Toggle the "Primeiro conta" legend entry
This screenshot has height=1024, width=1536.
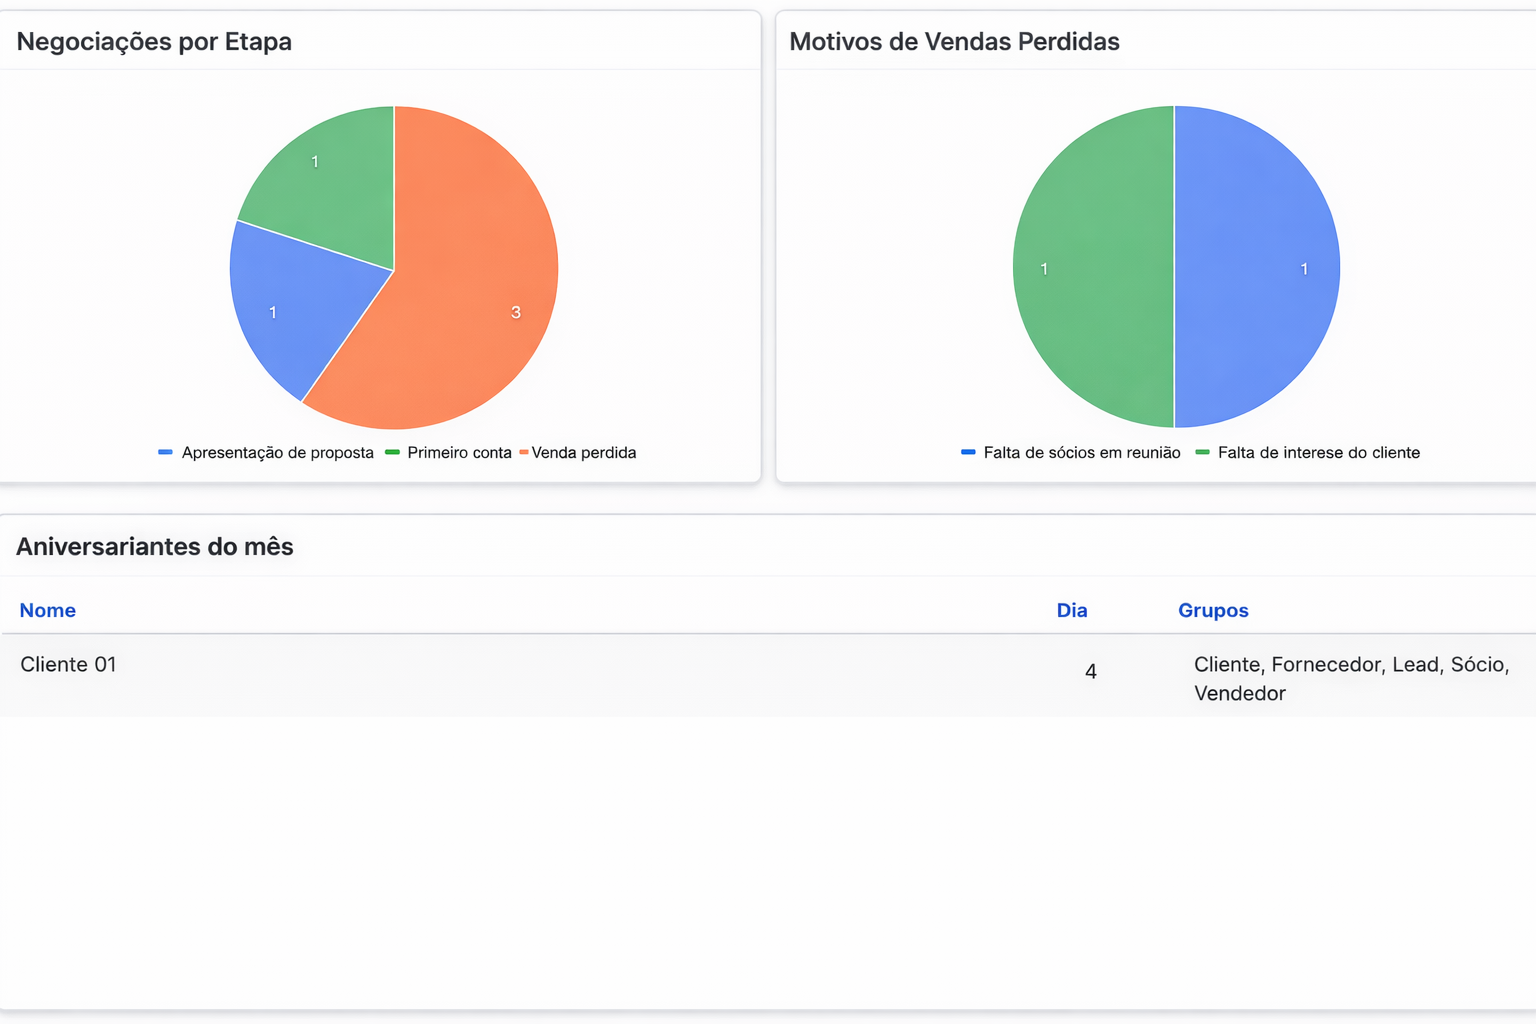[x=459, y=452]
